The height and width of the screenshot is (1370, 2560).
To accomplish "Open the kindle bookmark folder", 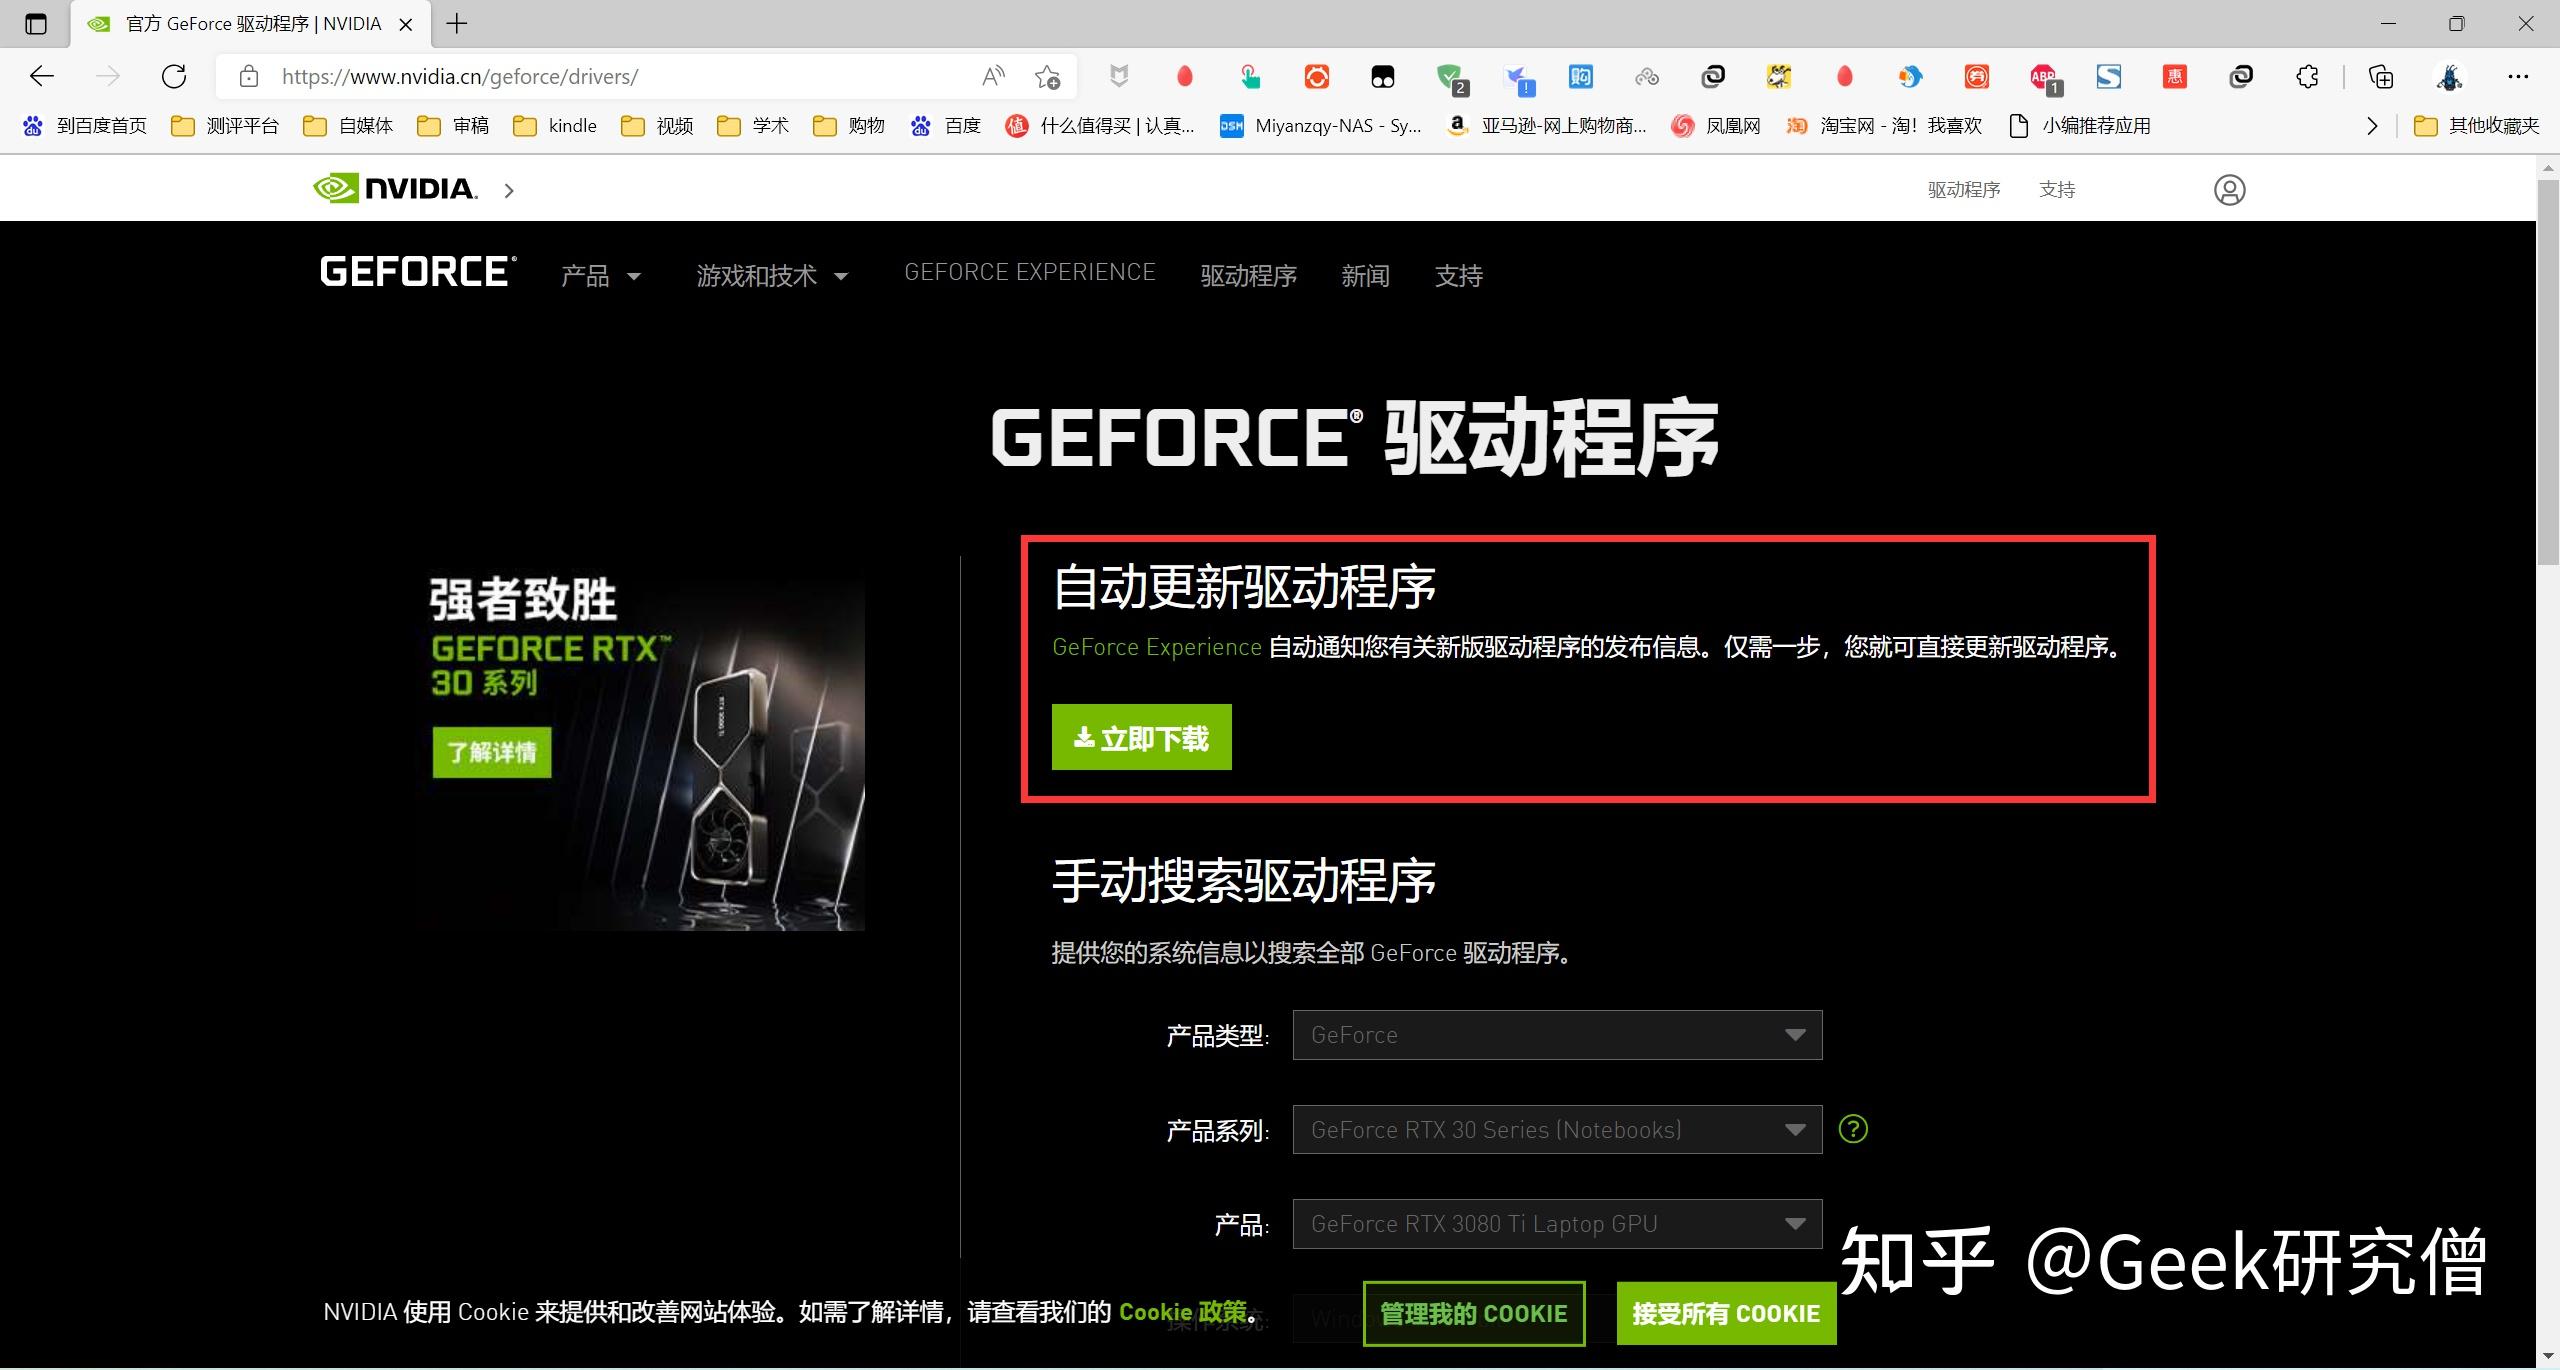I will (x=555, y=126).
